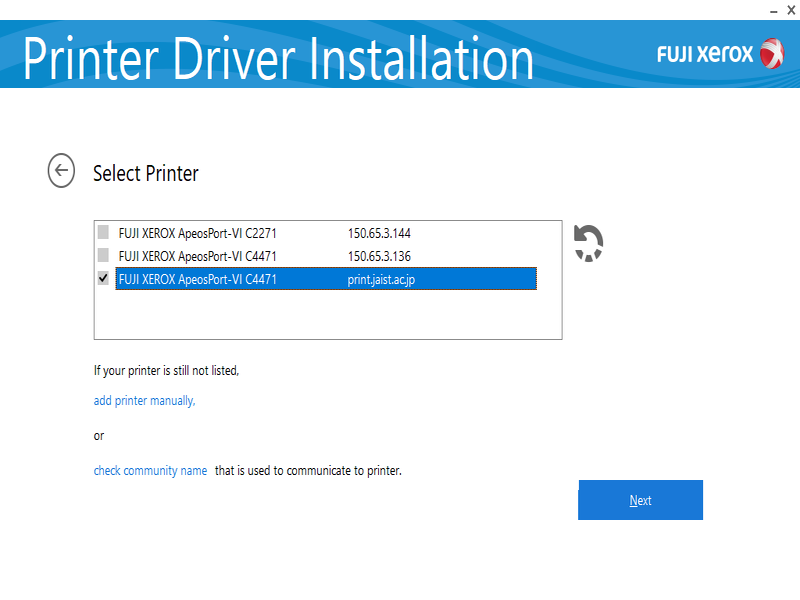Uncheck the print.jaist.ac.jp printer checkbox
800x600 pixels.
103,279
